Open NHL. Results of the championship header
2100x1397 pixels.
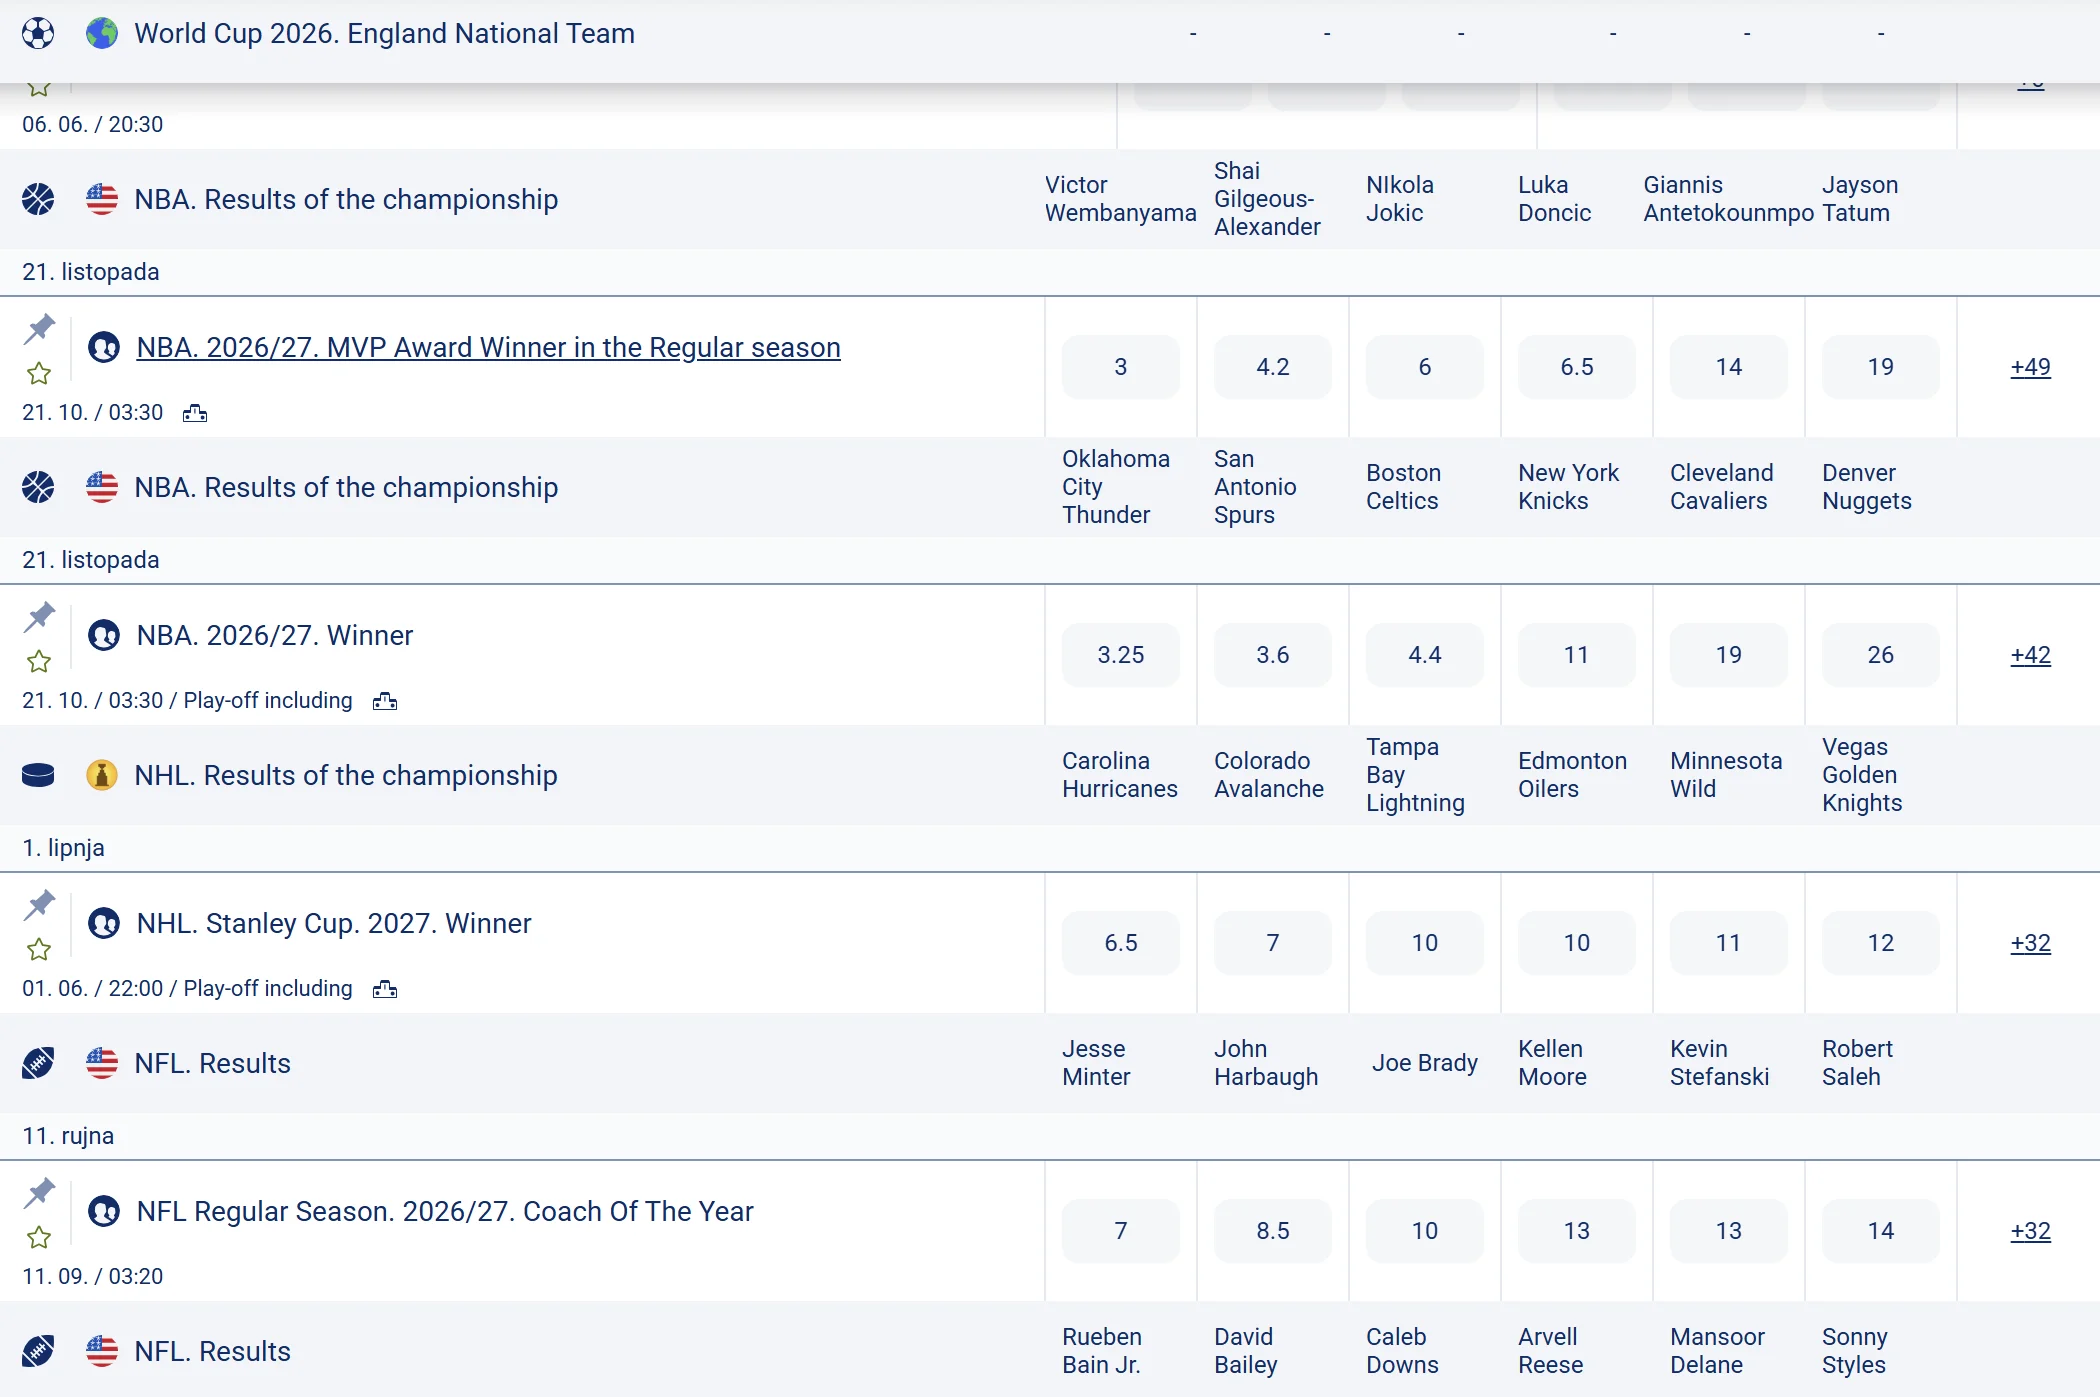[346, 775]
